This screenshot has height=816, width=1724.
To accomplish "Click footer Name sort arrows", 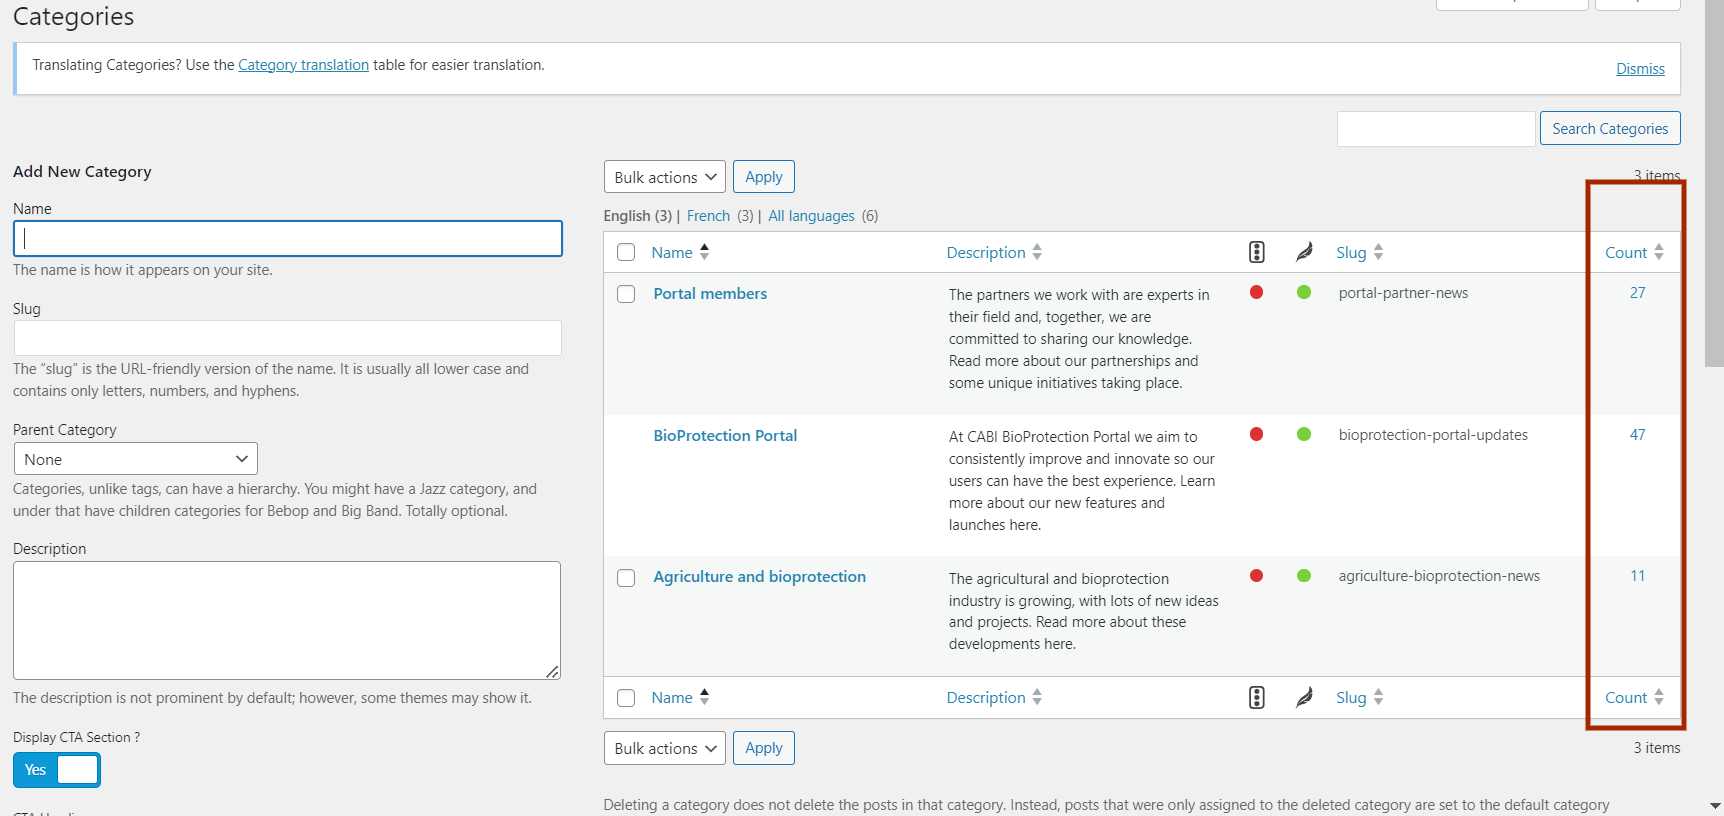I will pos(705,697).
